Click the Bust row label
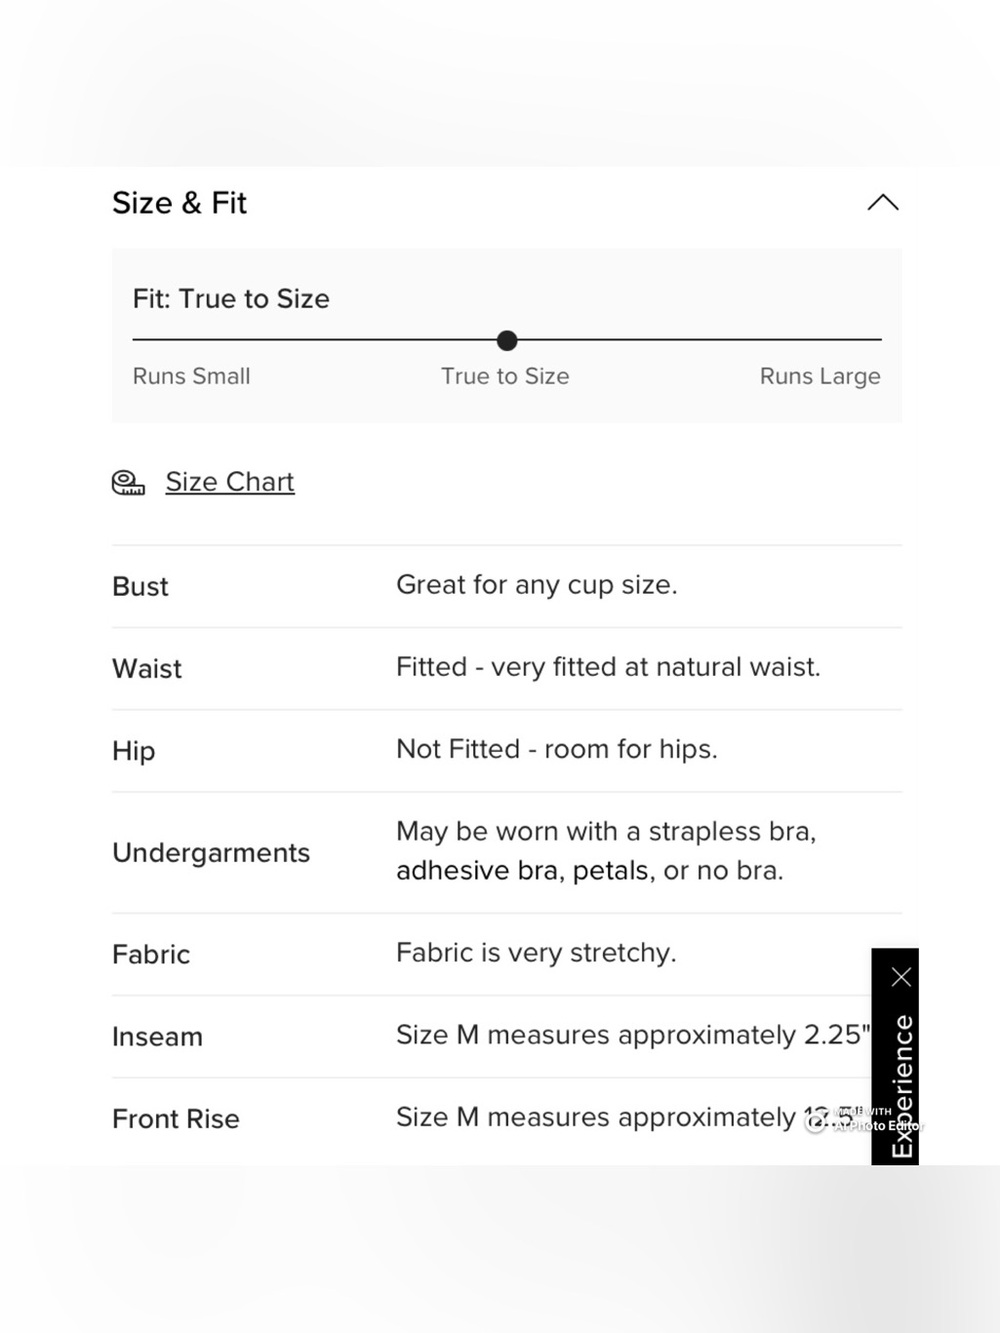 click(140, 587)
